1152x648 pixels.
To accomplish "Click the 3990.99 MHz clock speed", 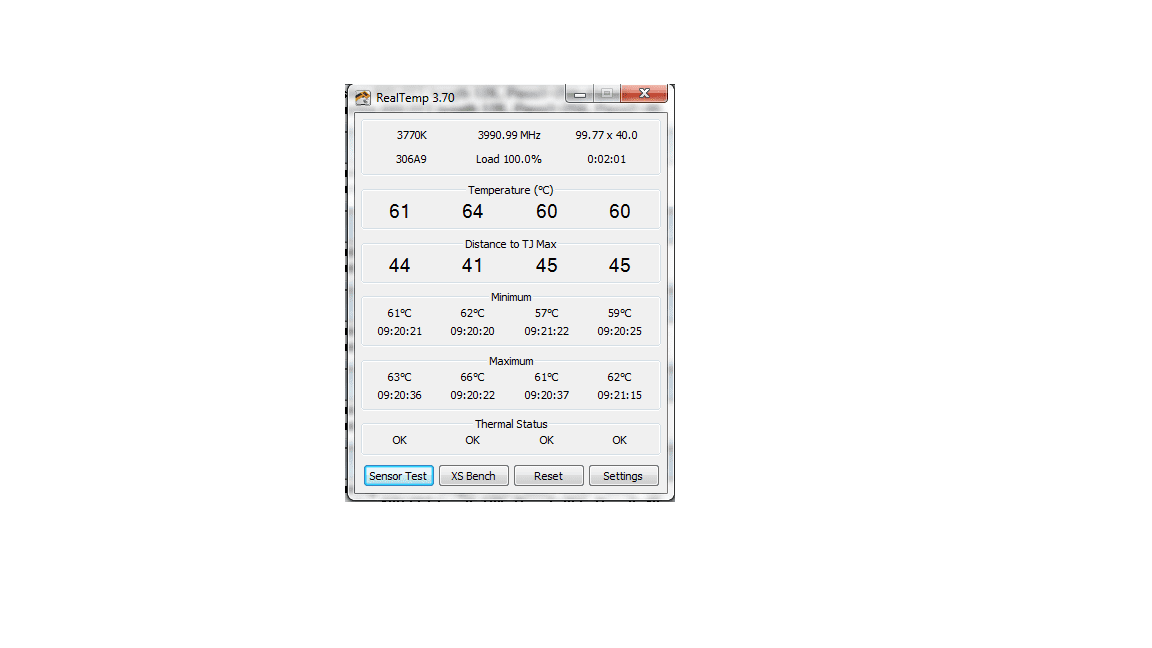I will coord(509,135).
